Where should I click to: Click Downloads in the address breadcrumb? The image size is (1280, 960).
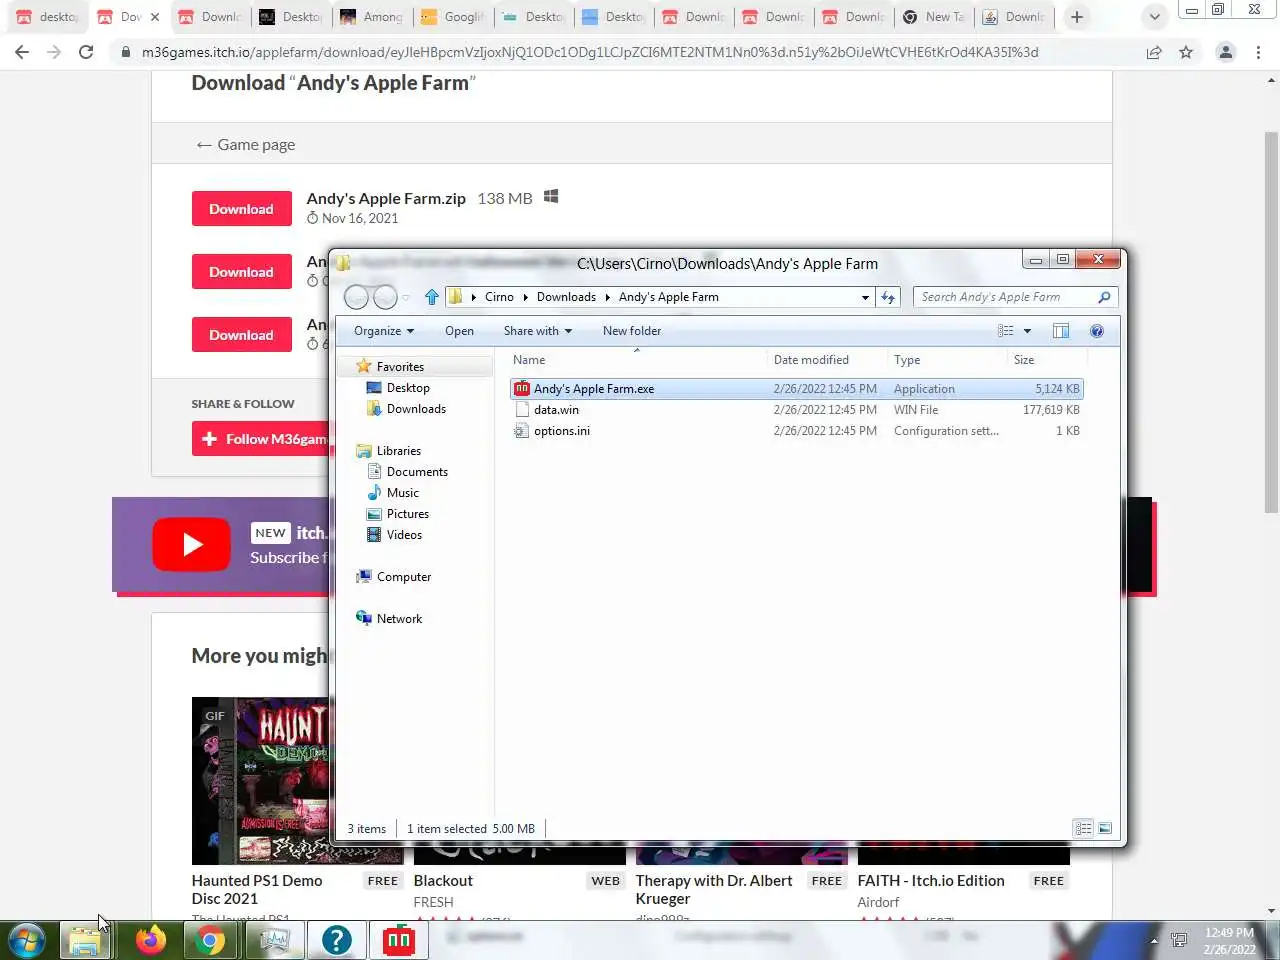point(566,297)
